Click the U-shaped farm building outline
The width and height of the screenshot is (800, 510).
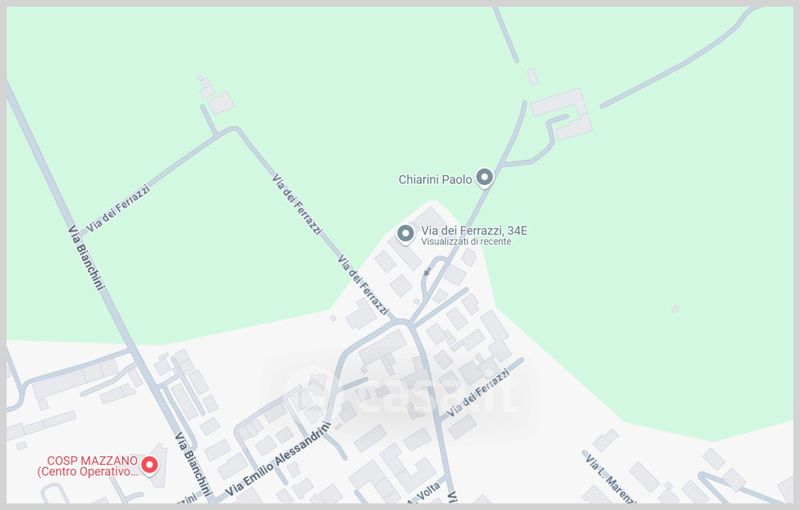562,114
